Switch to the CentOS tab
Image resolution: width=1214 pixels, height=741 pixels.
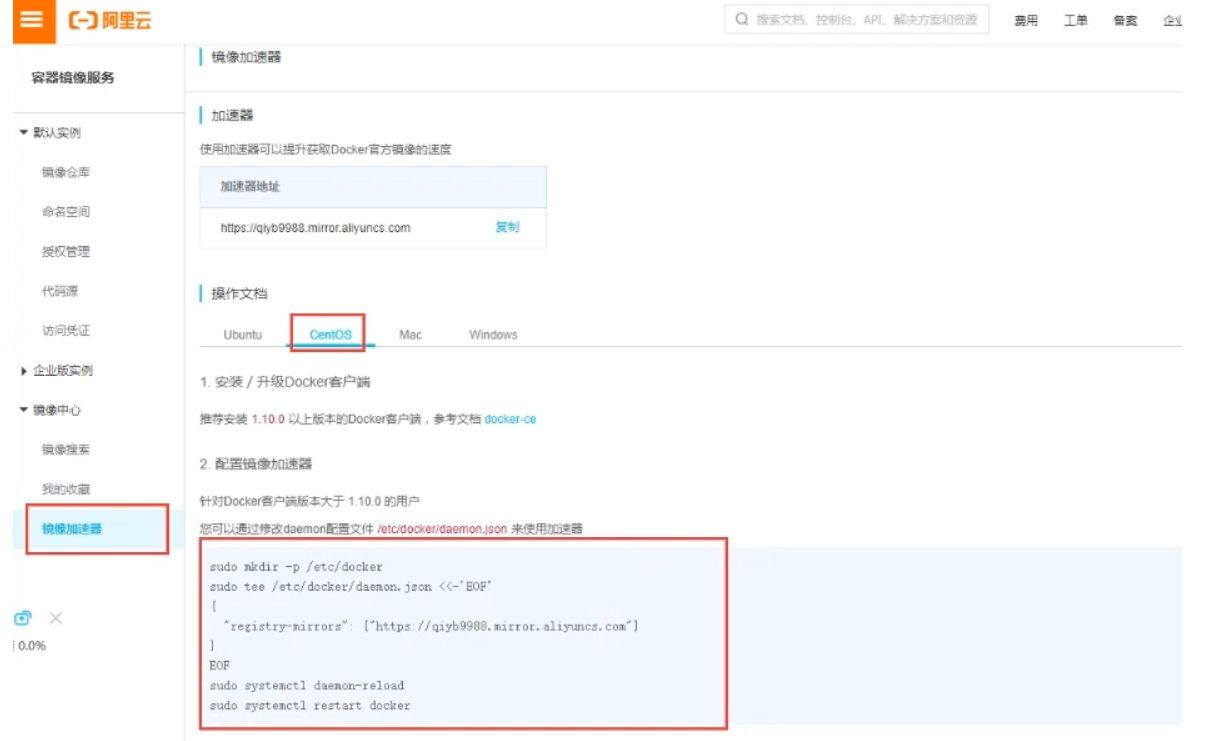pyautogui.click(x=331, y=335)
